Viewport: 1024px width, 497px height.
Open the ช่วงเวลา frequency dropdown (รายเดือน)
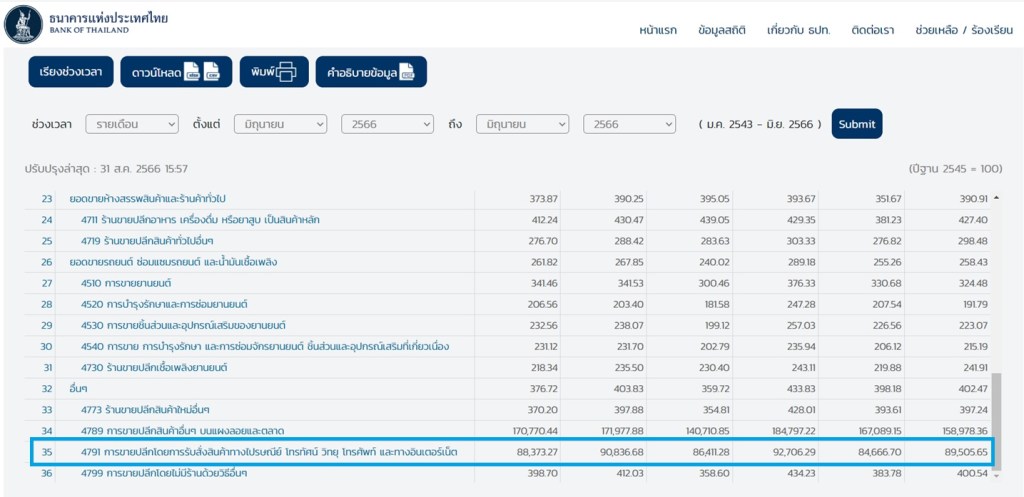131,124
